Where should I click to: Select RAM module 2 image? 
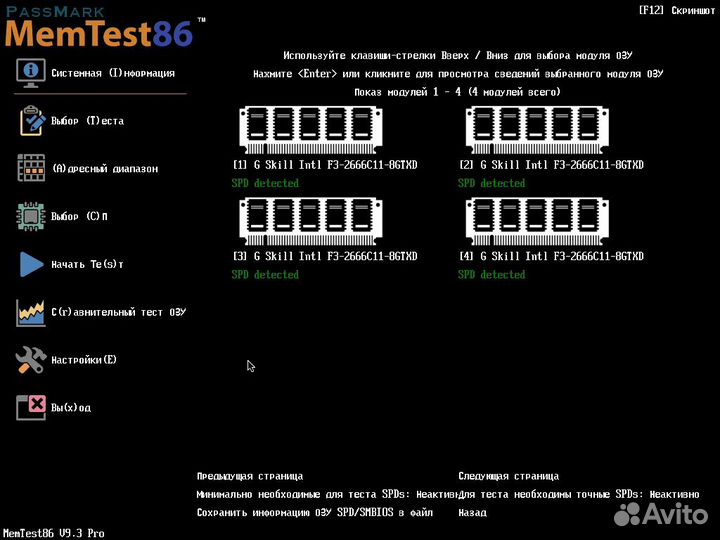click(x=537, y=130)
